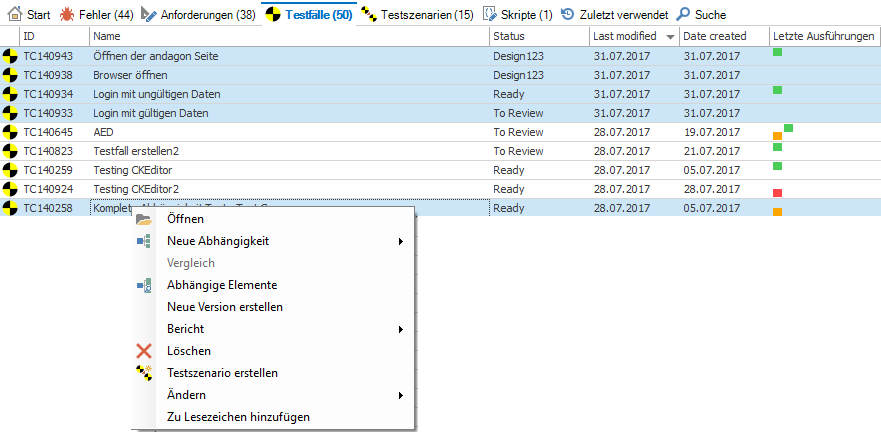Click the Testszenario erstellen icon
The height and width of the screenshot is (432, 881).
144,373
